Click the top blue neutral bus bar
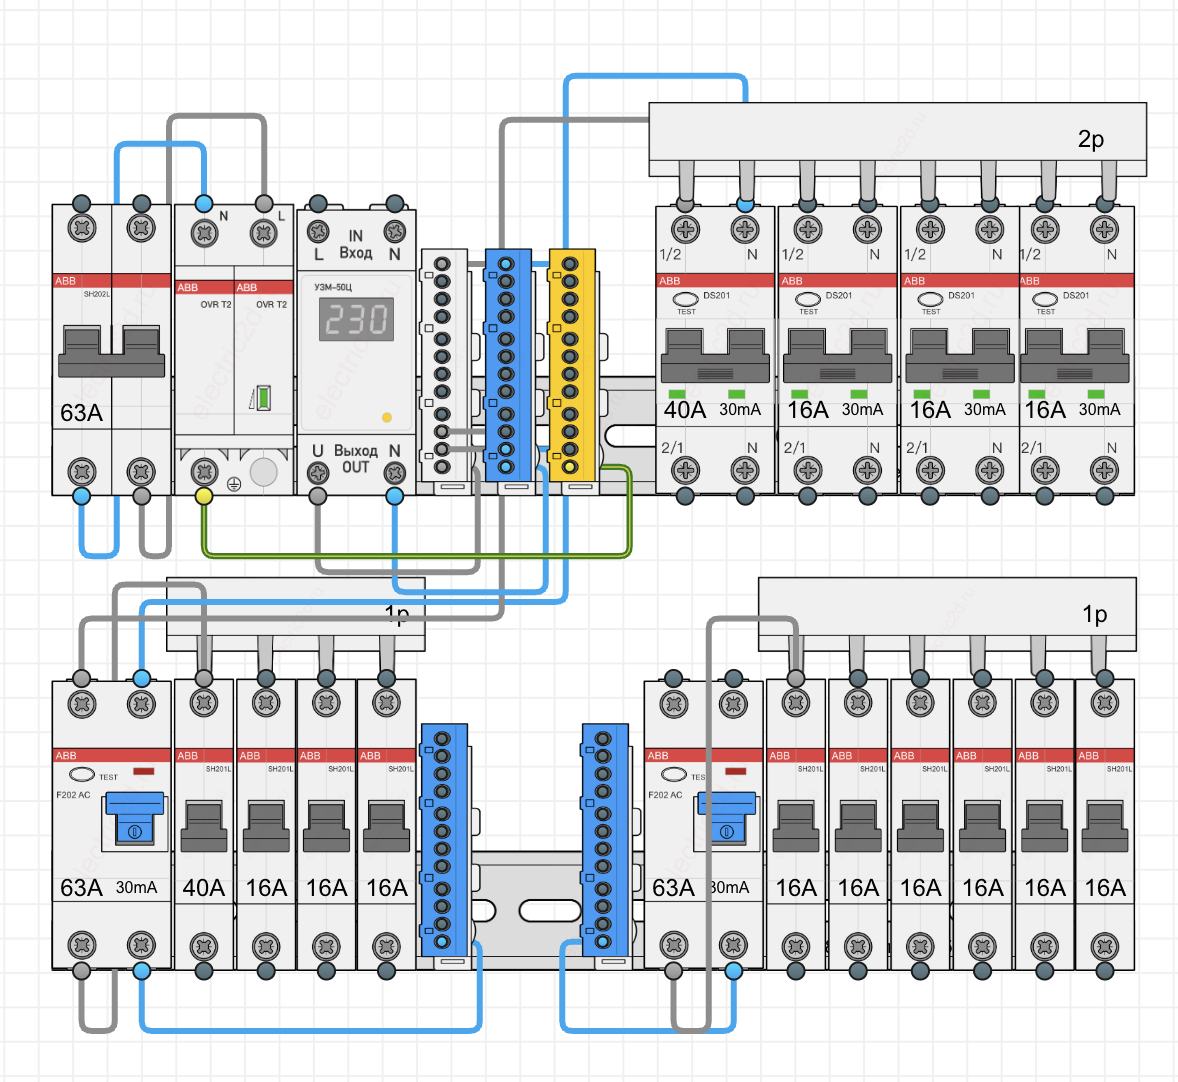This screenshot has width=1178, height=1082. click(x=507, y=365)
